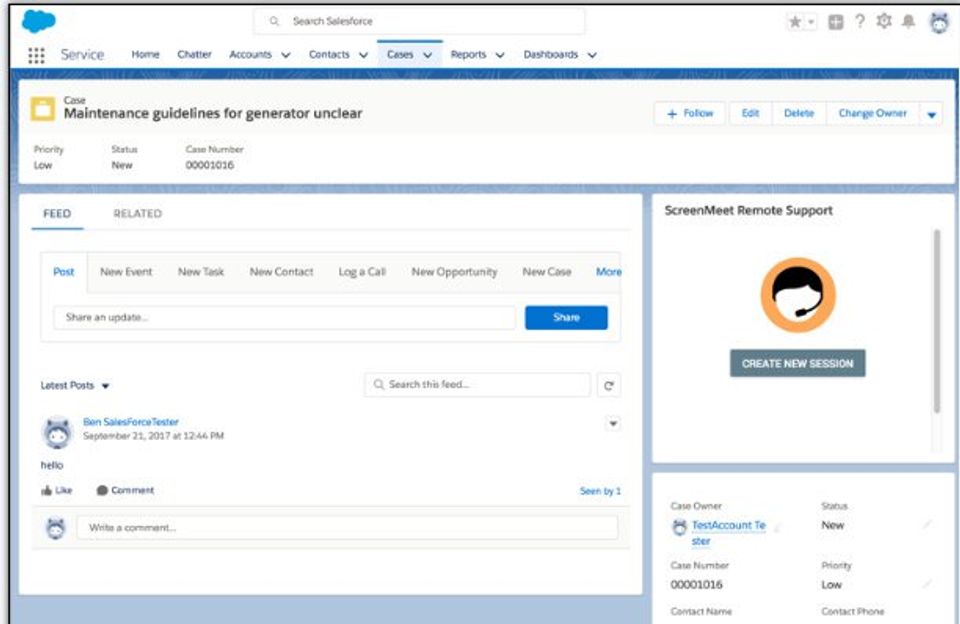The image size is (960, 624).
Task: Click the Edit button
Action: point(750,113)
